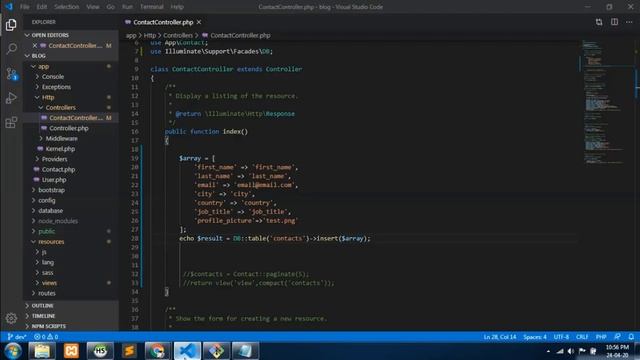This screenshot has height=360, width=640.
Task: Open errors and warnings count in status bar
Action: tap(46, 337)
